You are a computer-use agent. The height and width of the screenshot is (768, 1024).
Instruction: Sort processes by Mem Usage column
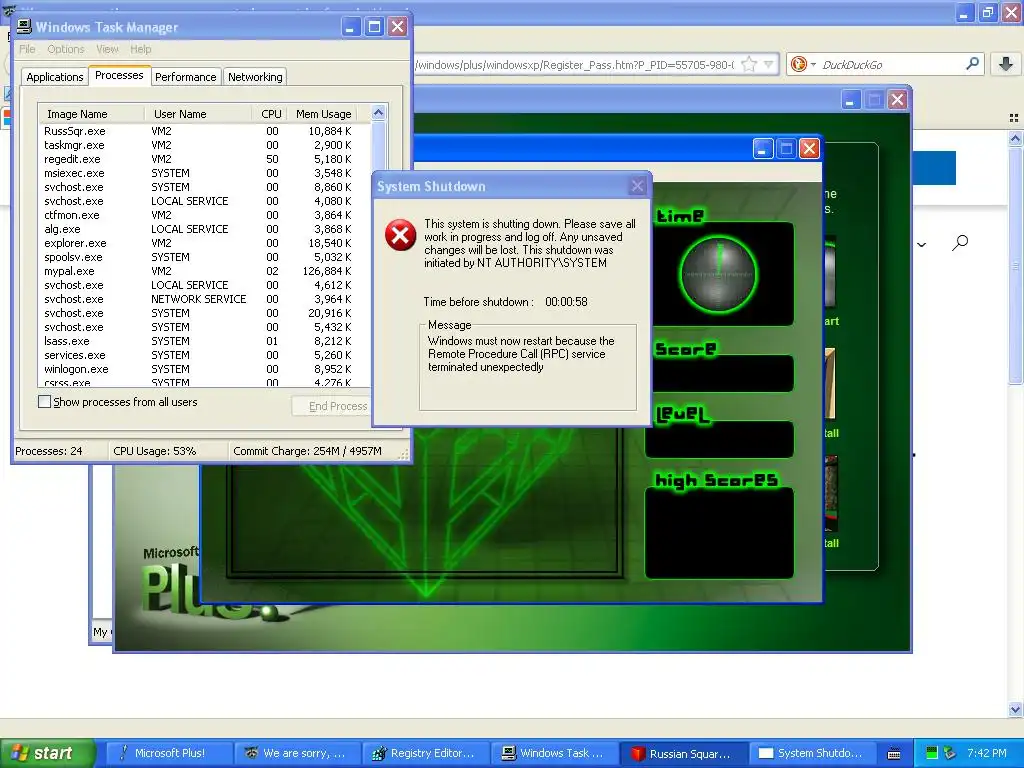click(x=323, y=114)
